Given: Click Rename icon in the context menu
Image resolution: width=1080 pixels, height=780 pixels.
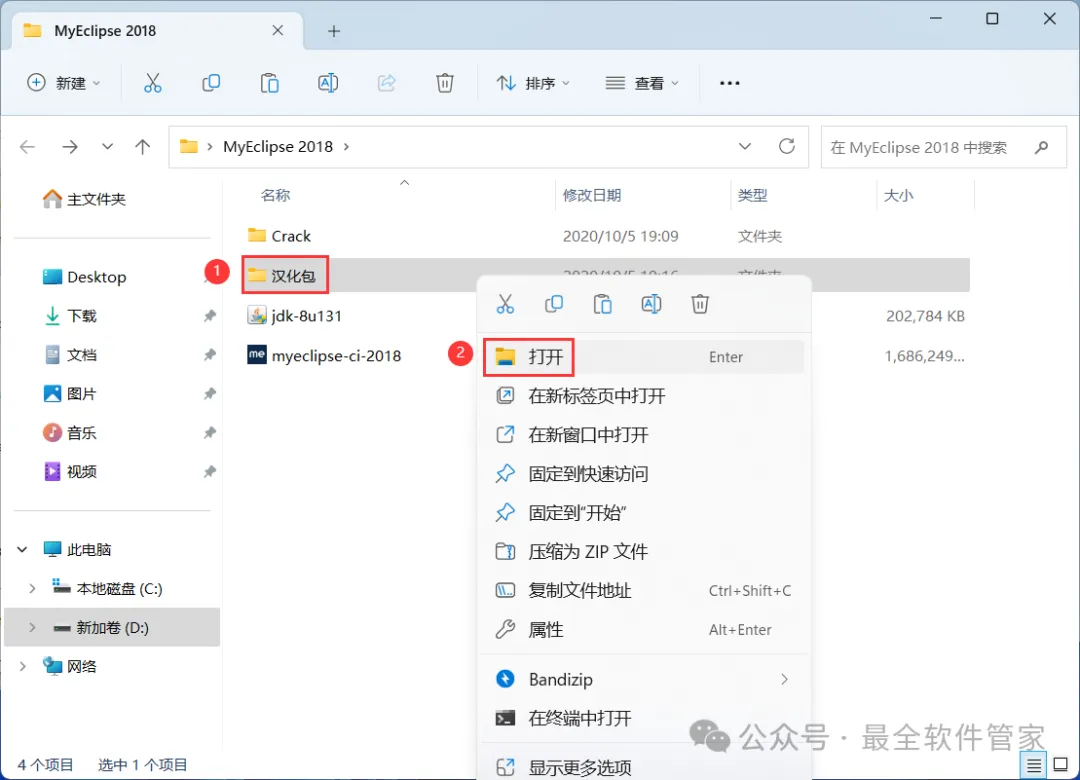Looking at the screenshot, I should [652, 304].
